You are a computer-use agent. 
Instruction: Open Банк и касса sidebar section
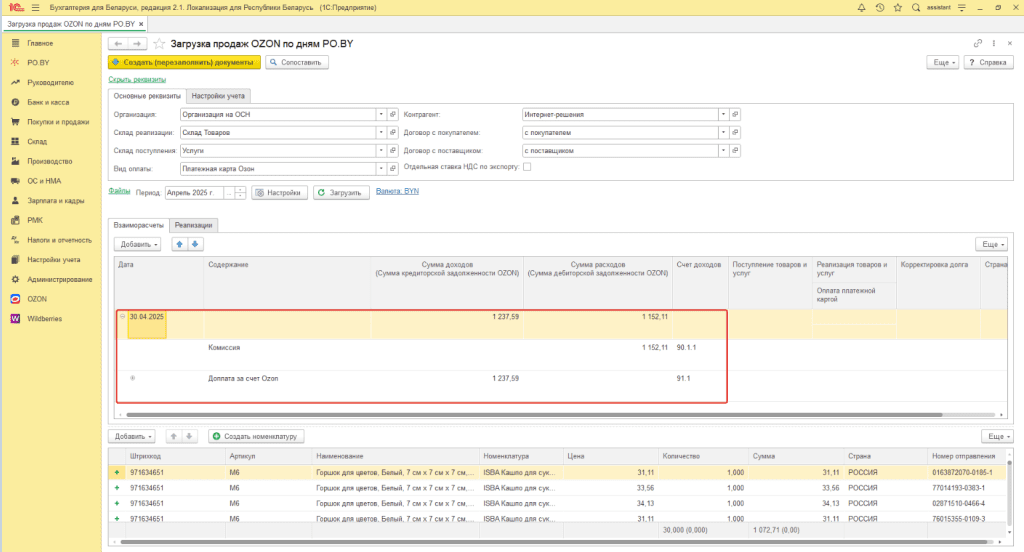tap(48, 103)
